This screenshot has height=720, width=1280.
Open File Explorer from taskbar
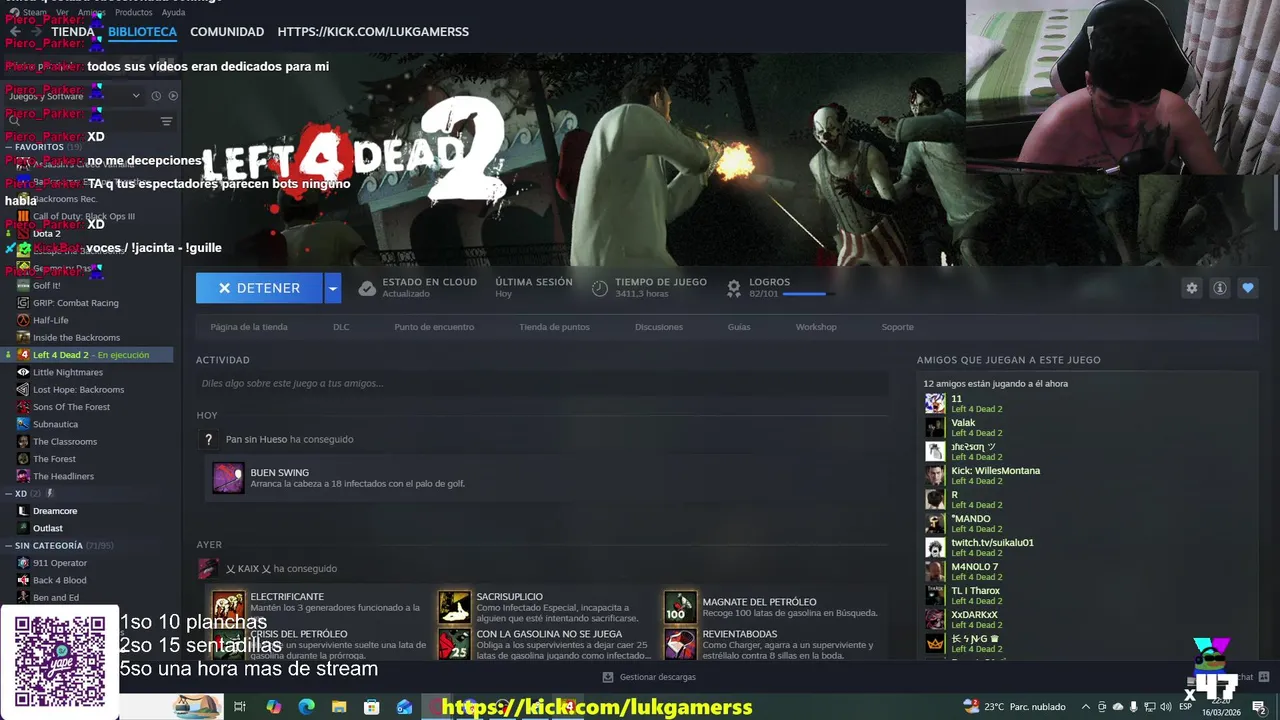pyautogui.click(x=339, y=707)
